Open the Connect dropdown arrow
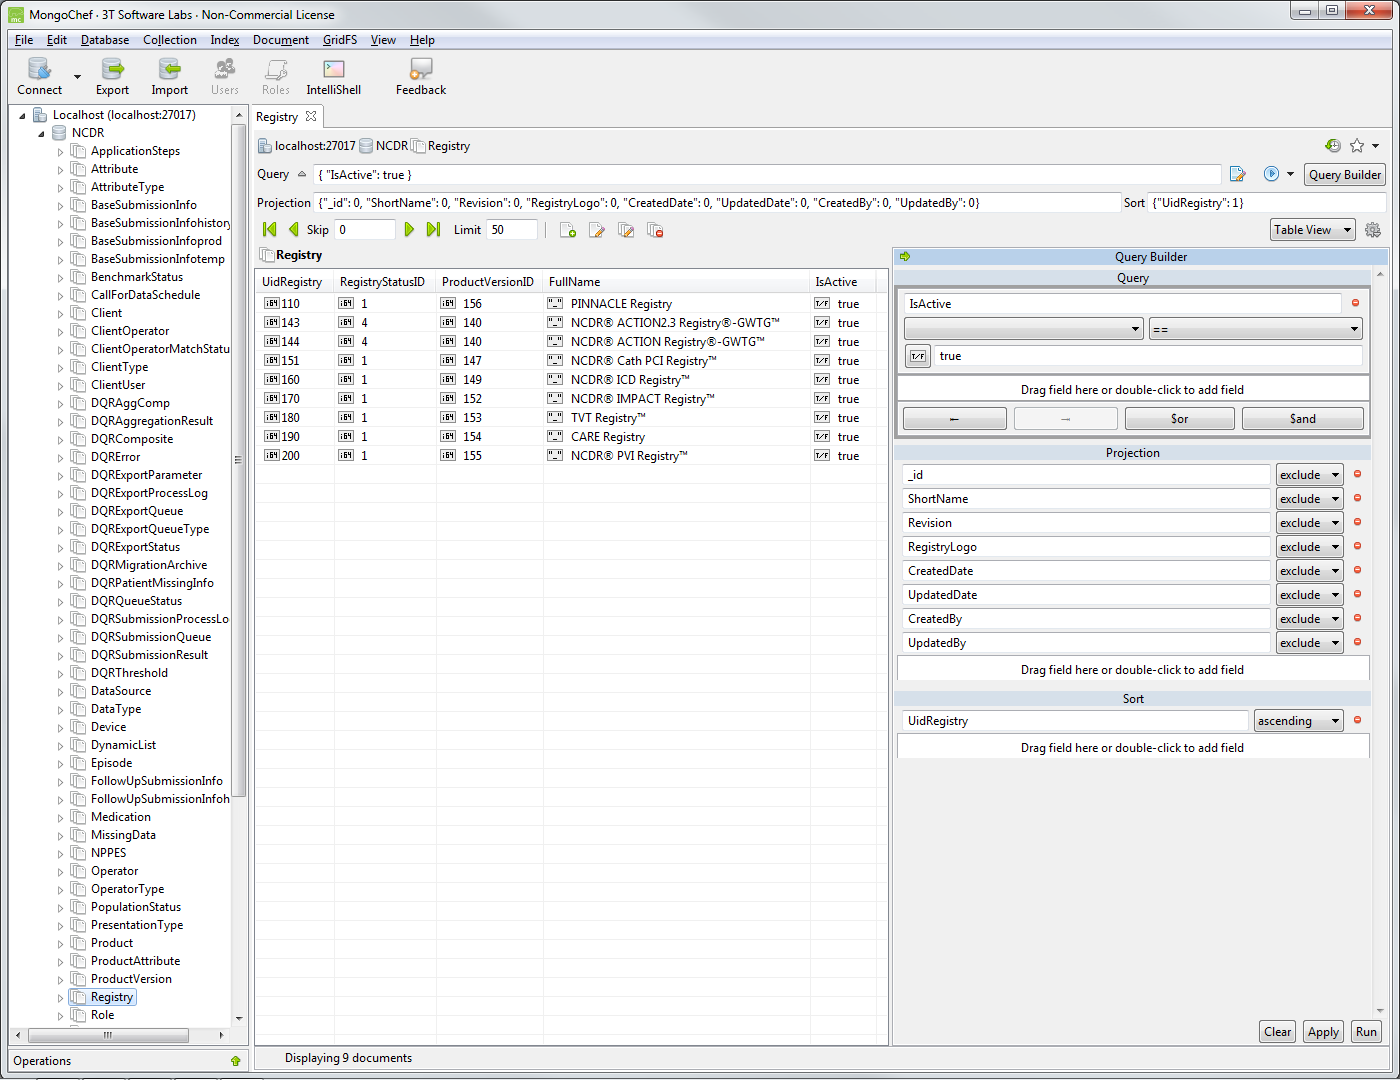This screenshot has width=1400, height=1080. pos(77,77)
